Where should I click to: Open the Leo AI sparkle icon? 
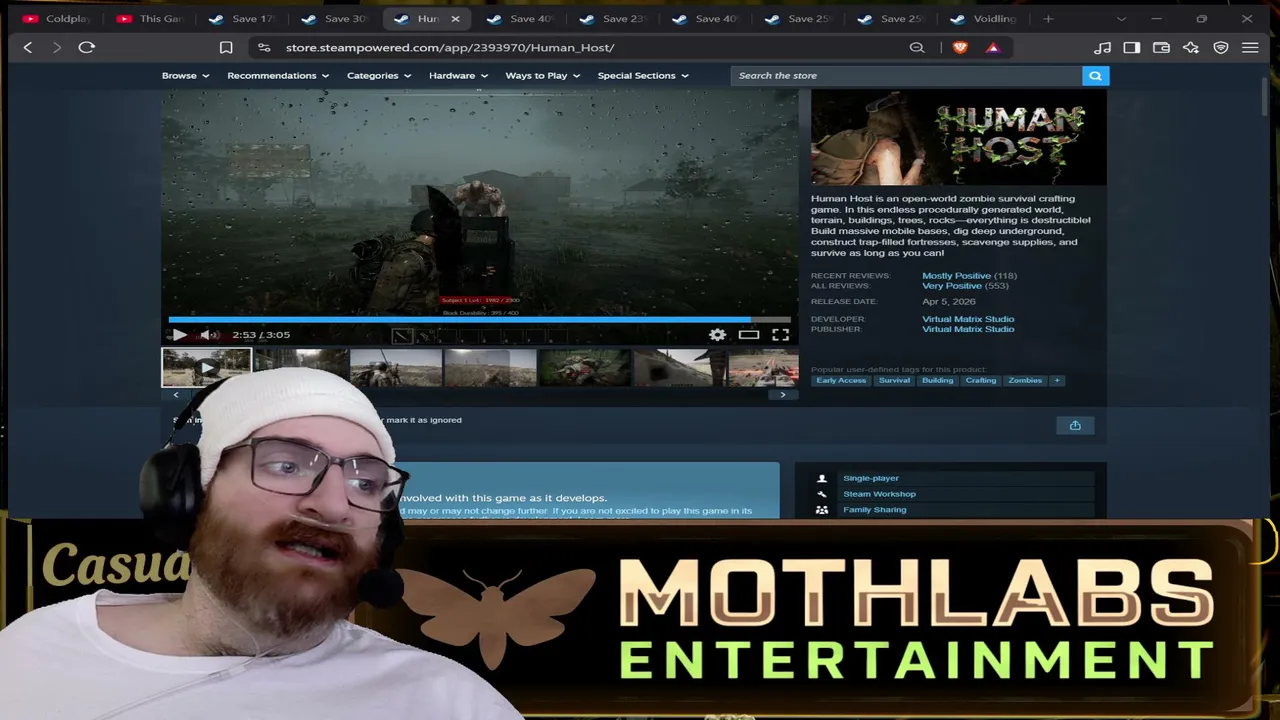(1191, 47)
